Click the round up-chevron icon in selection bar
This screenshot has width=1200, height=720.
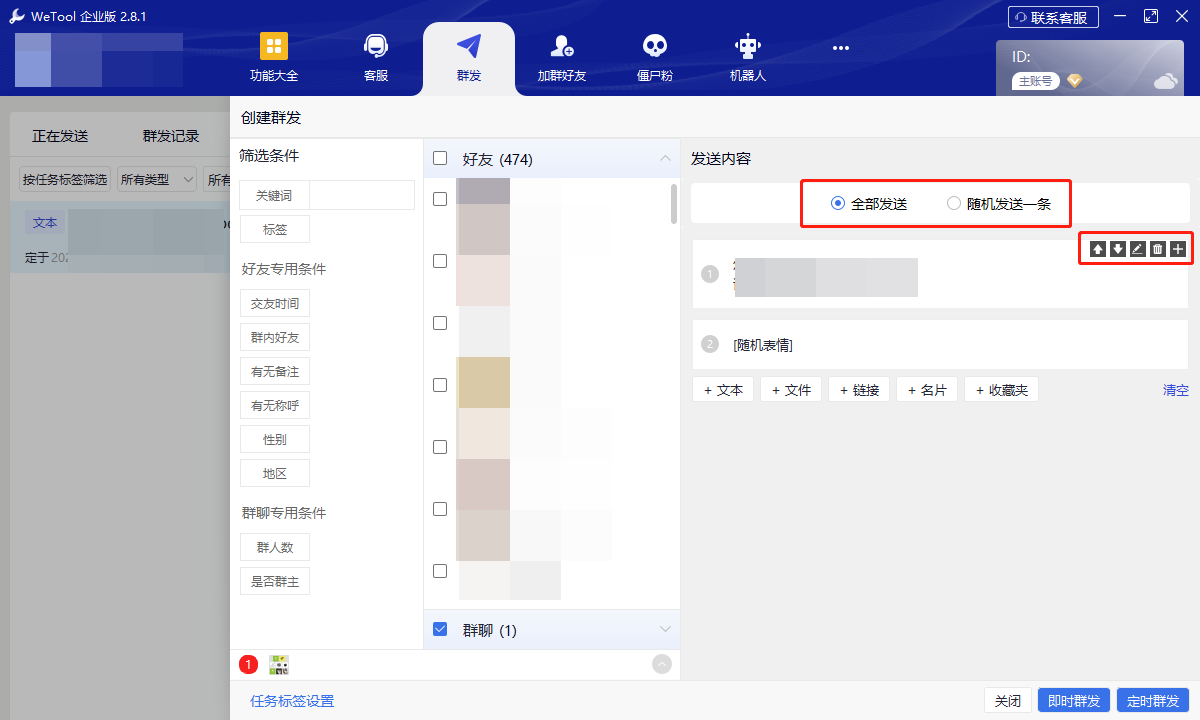click(x=662, y=663)
